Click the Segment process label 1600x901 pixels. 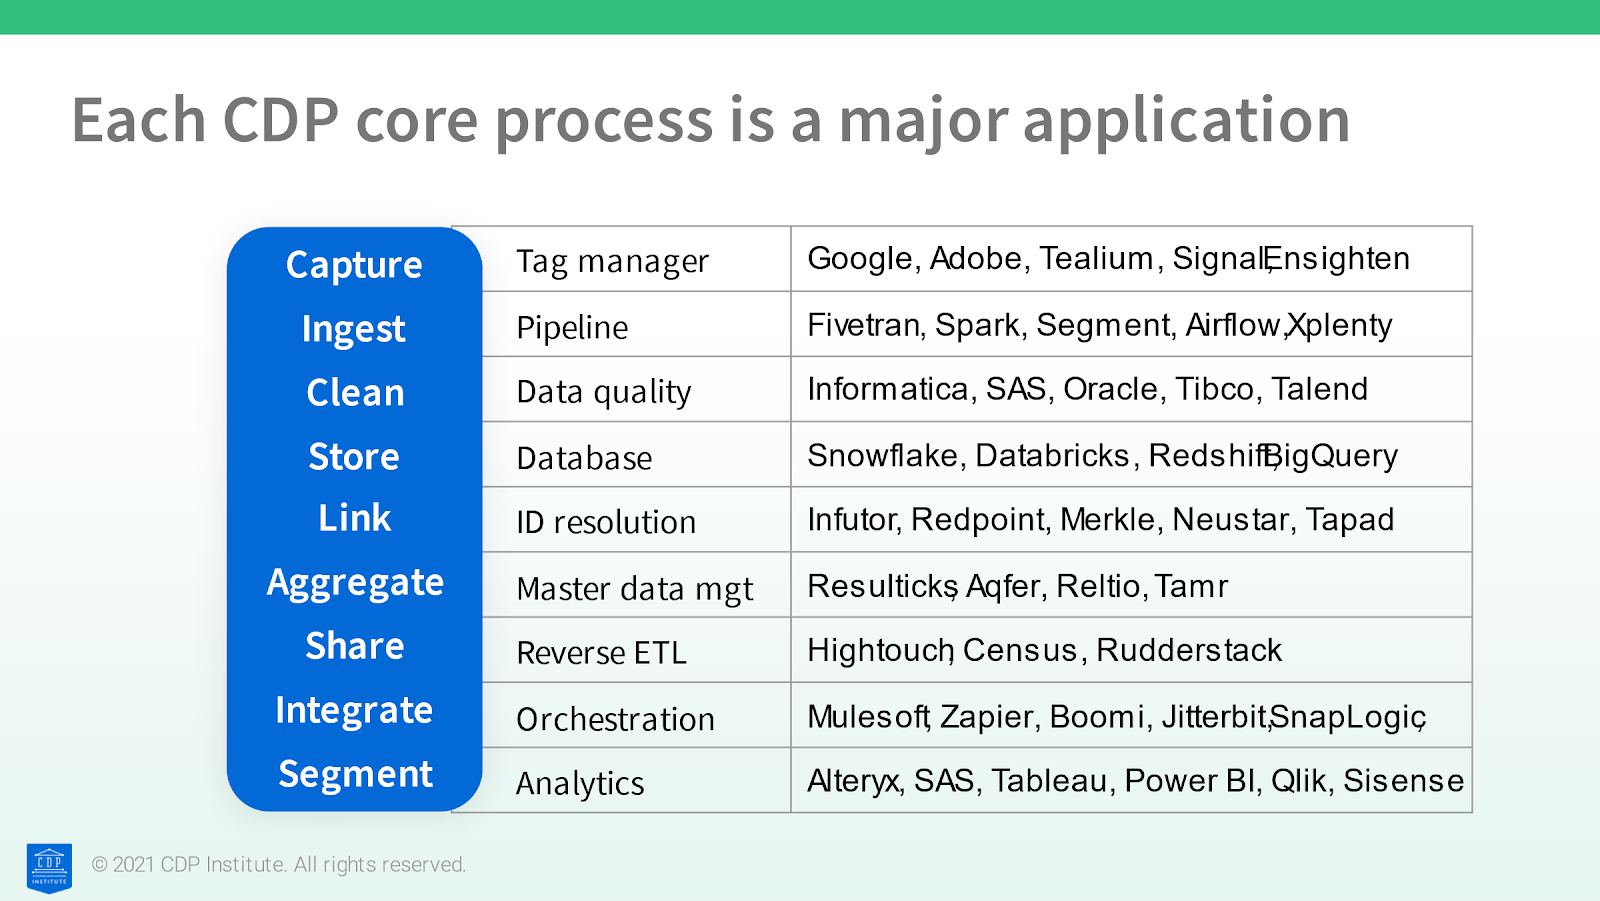click(x=355, y=774)
